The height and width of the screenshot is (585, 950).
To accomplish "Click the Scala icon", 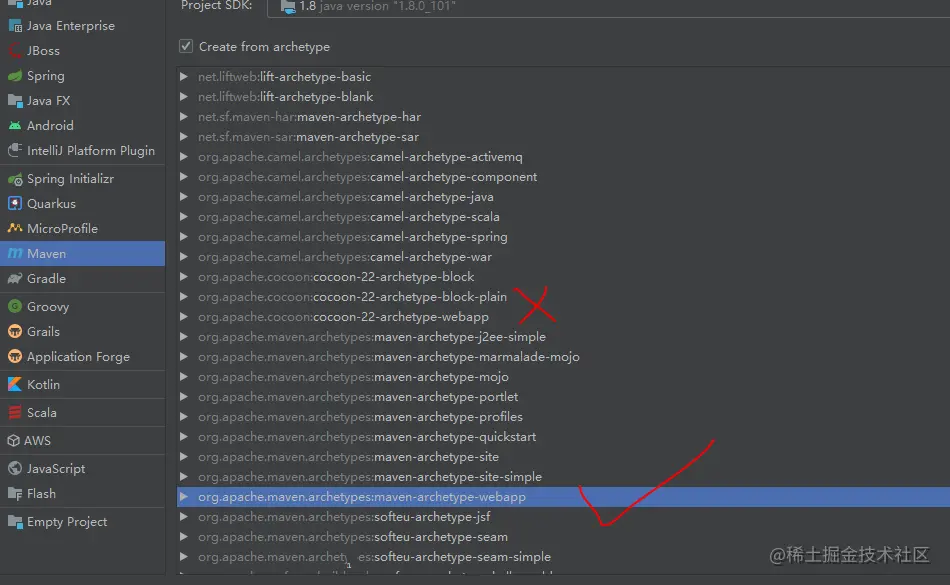I will click(15, 412).
